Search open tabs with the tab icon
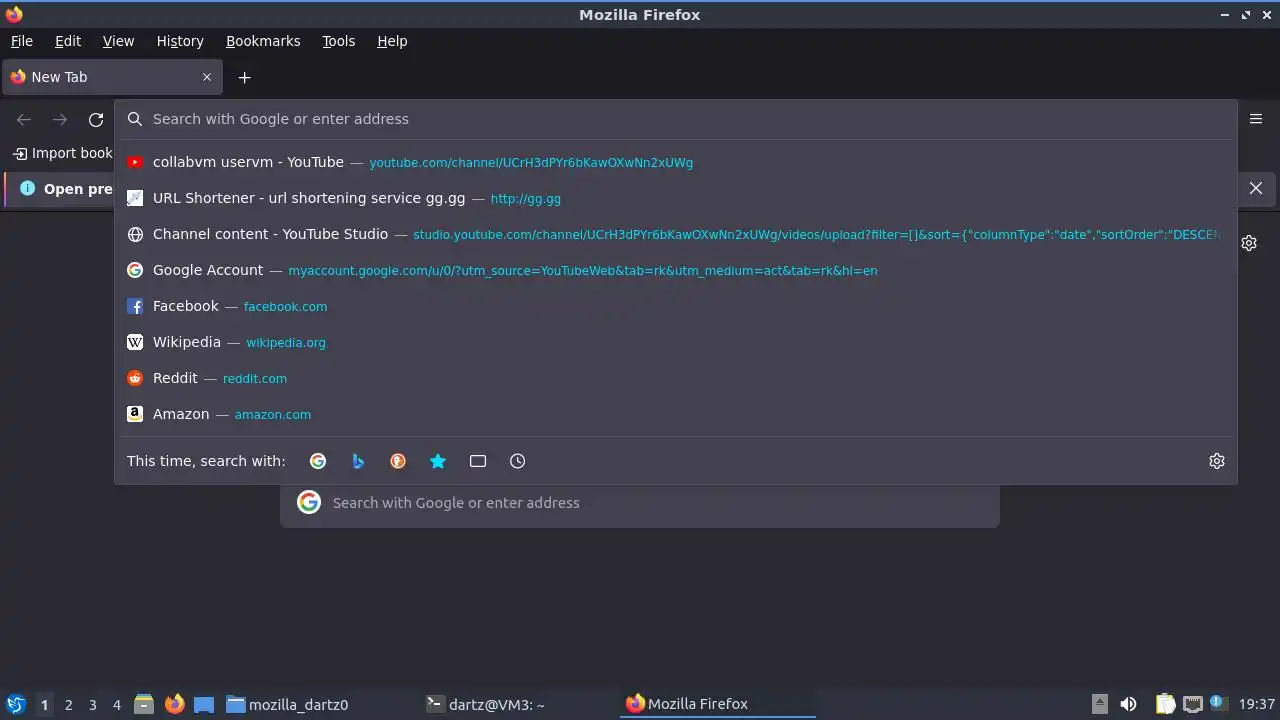1280x720 pixels. coord(478,461)
